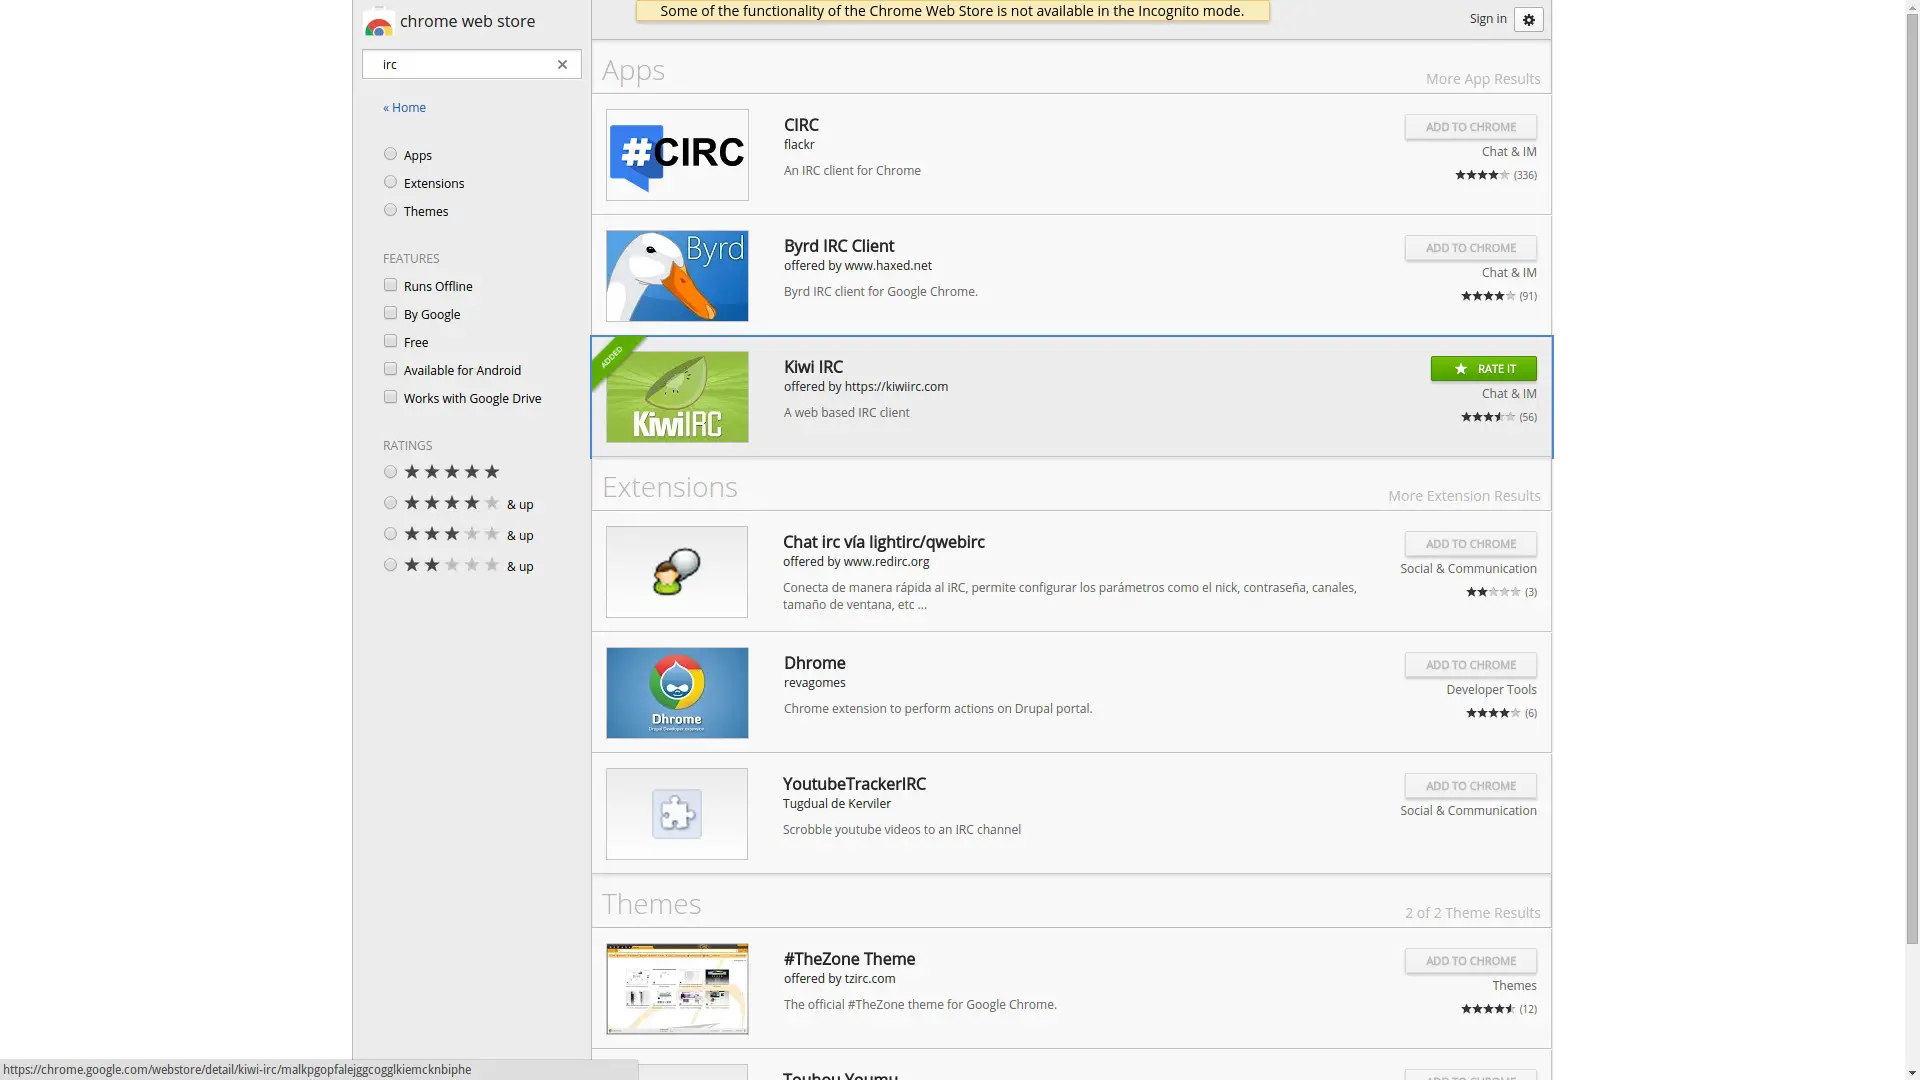This screenshot has width=1920, height=1080.
Task: Open the settings gear menu
Action: click(1528, 20)
